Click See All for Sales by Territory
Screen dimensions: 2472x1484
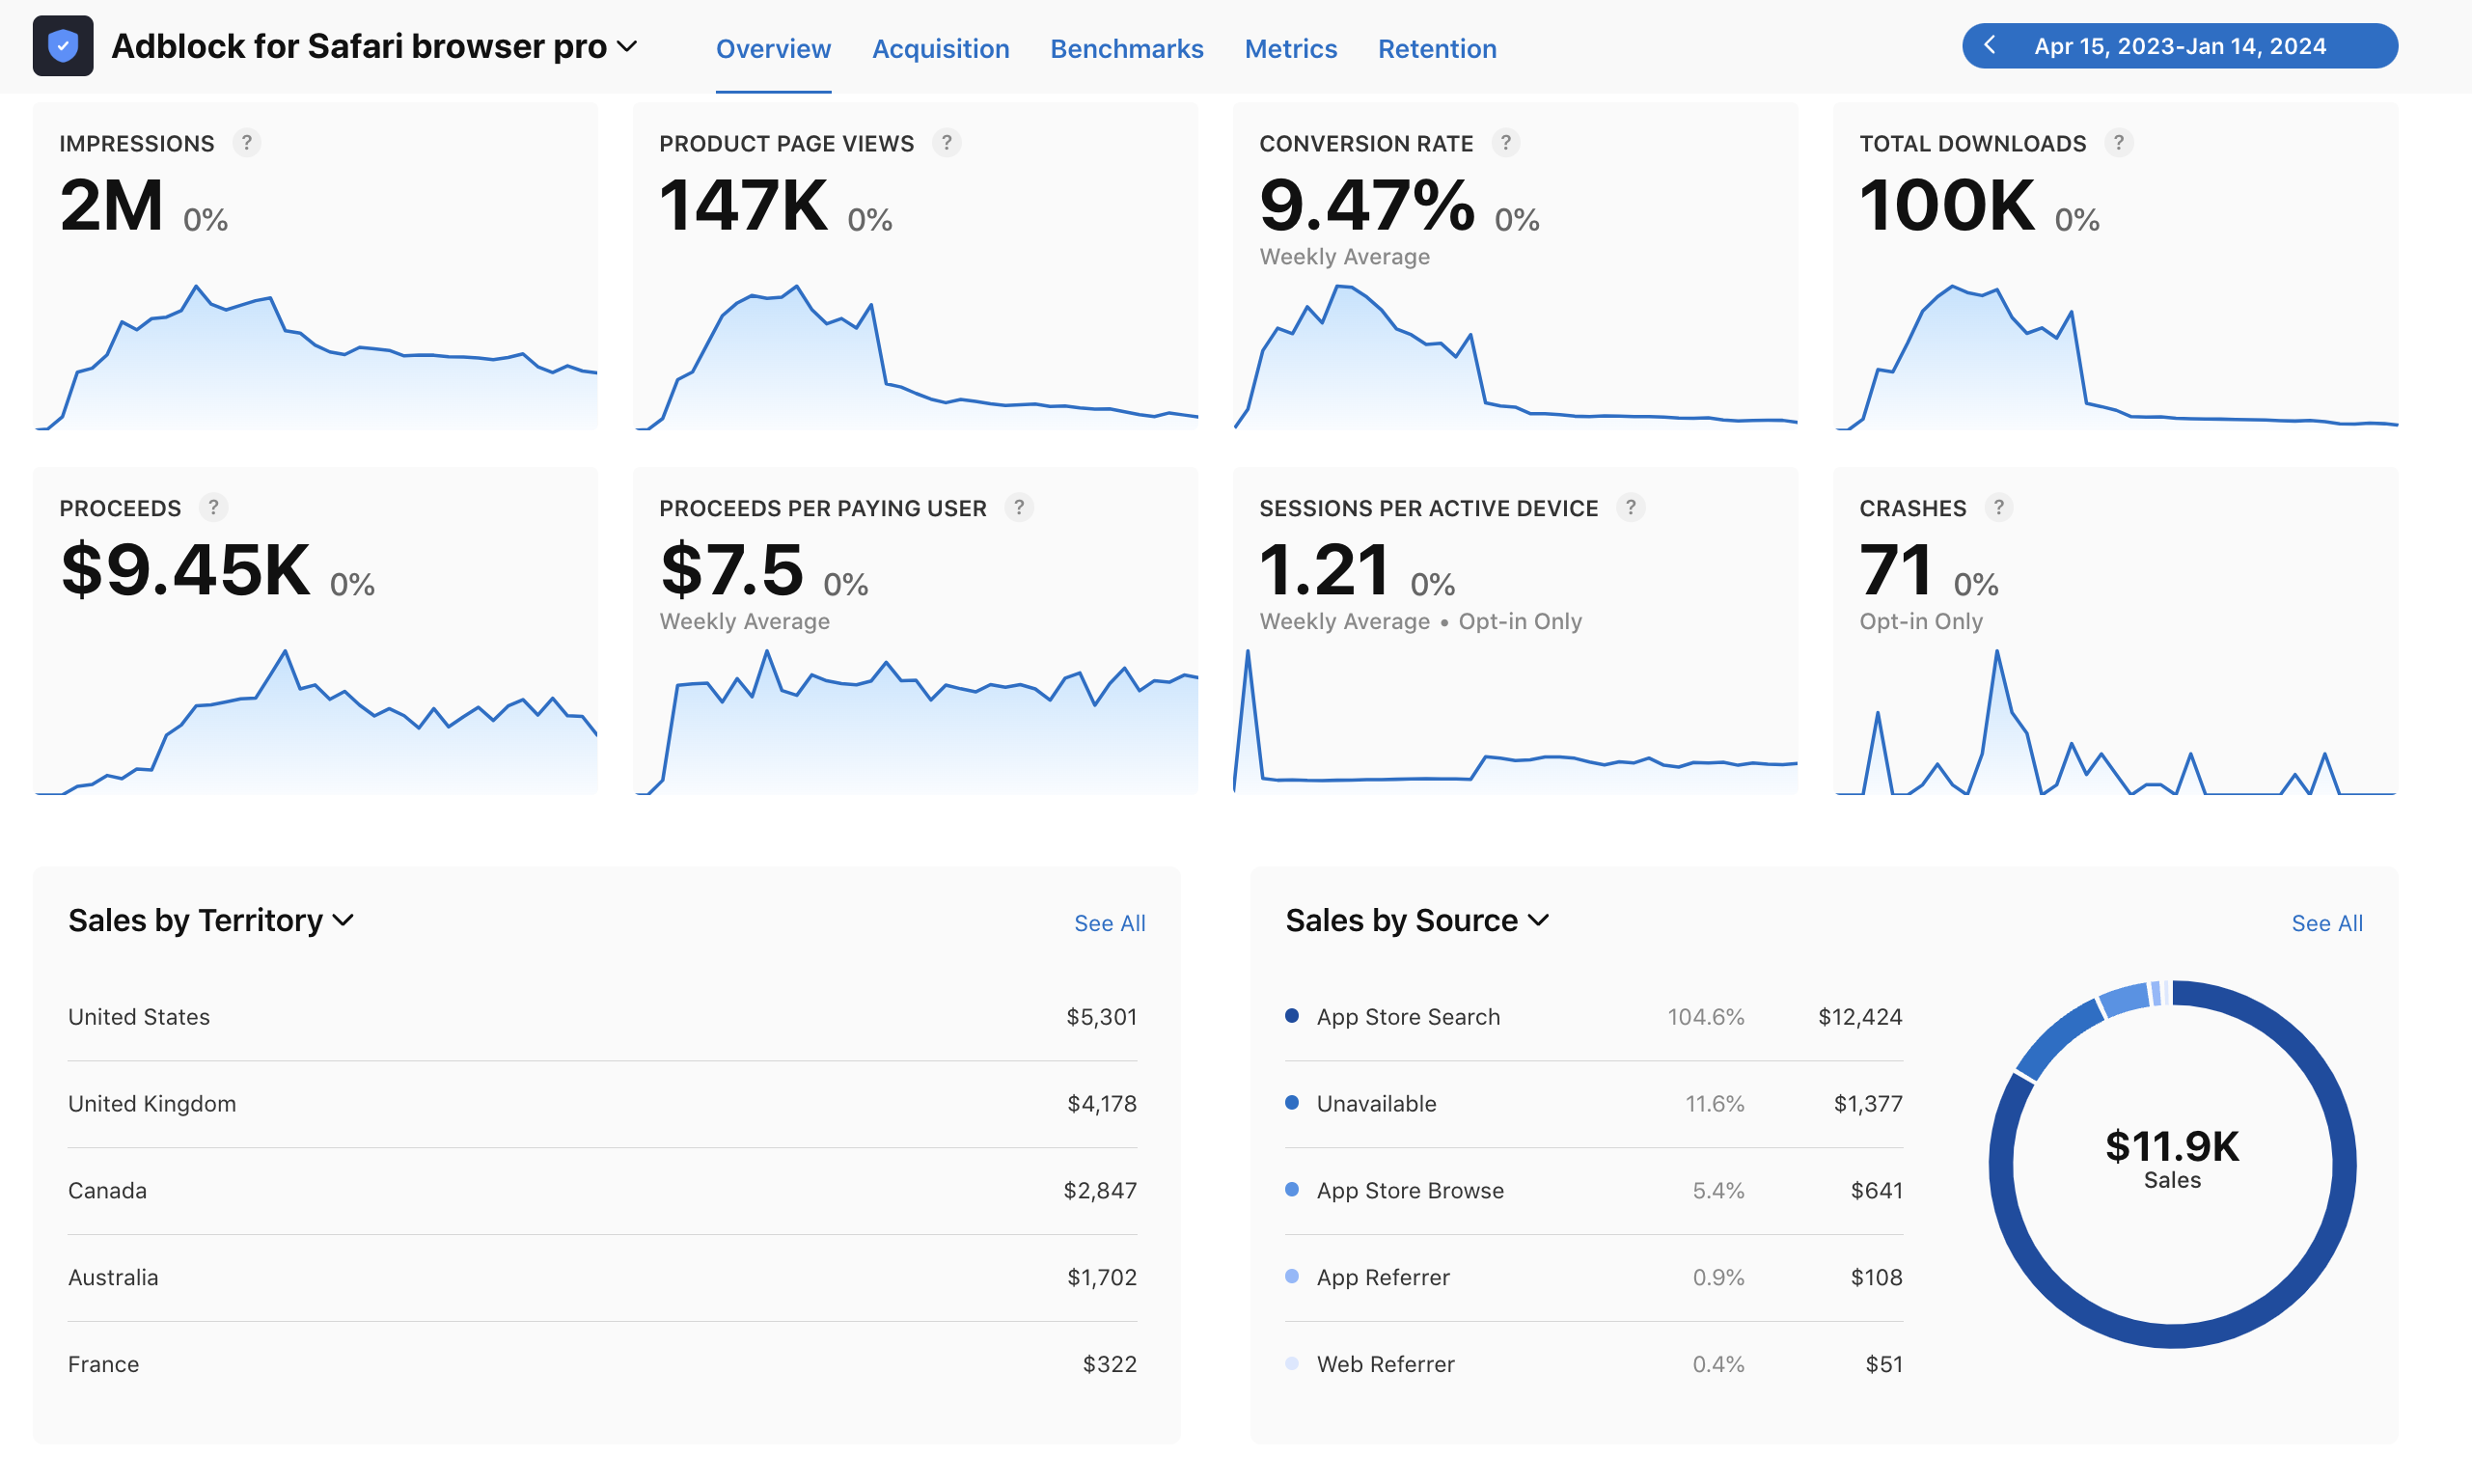point(1109,923)
